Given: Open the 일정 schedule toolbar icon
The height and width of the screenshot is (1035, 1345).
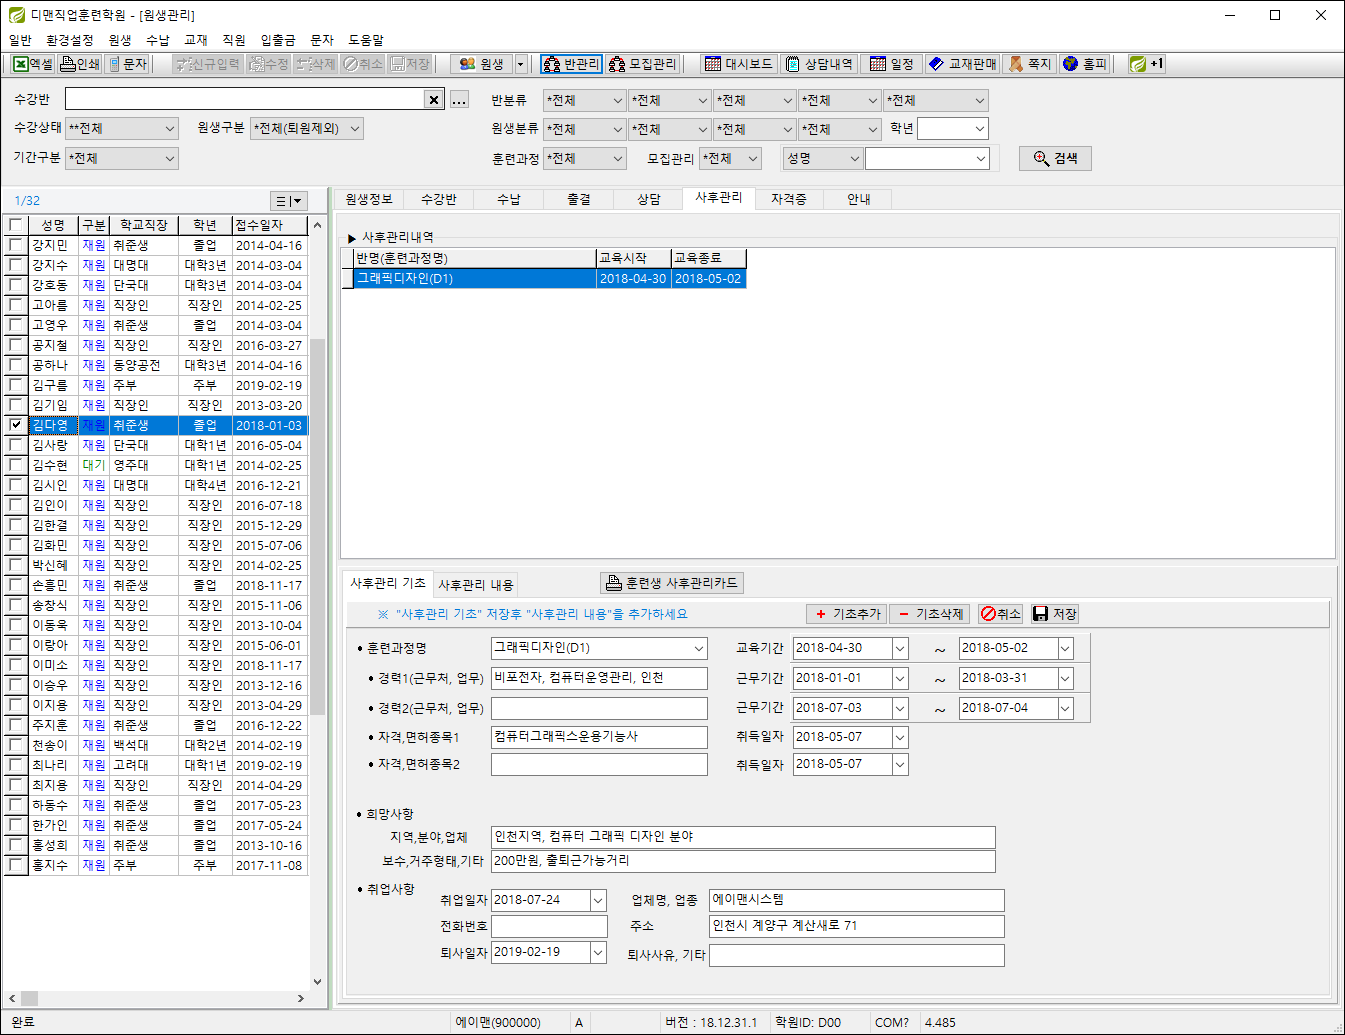Looking at the screenshot, I should coord(891,64).
